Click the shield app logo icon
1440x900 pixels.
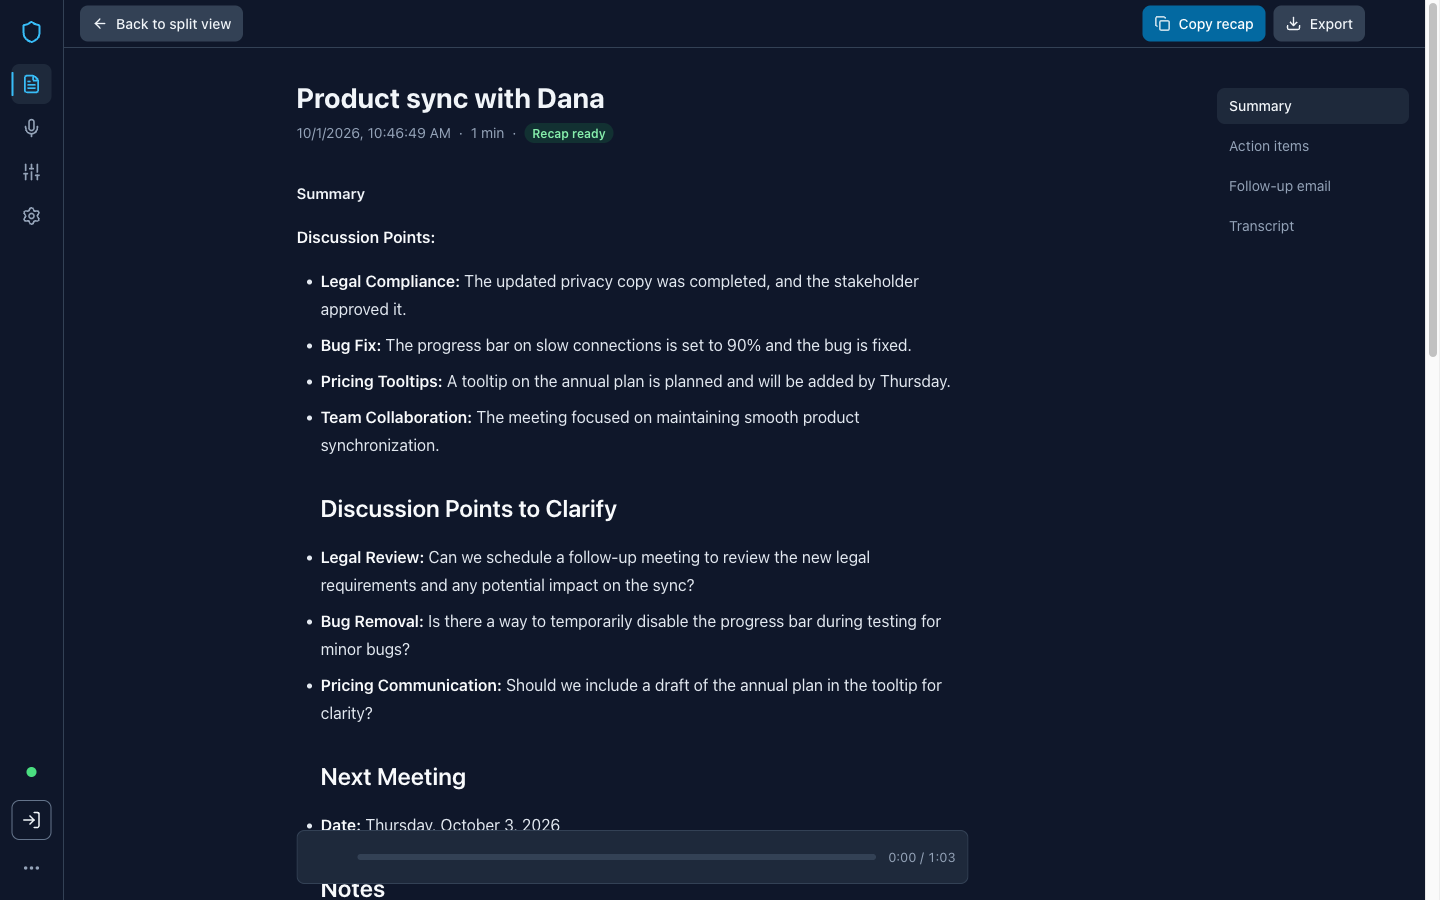31,32
